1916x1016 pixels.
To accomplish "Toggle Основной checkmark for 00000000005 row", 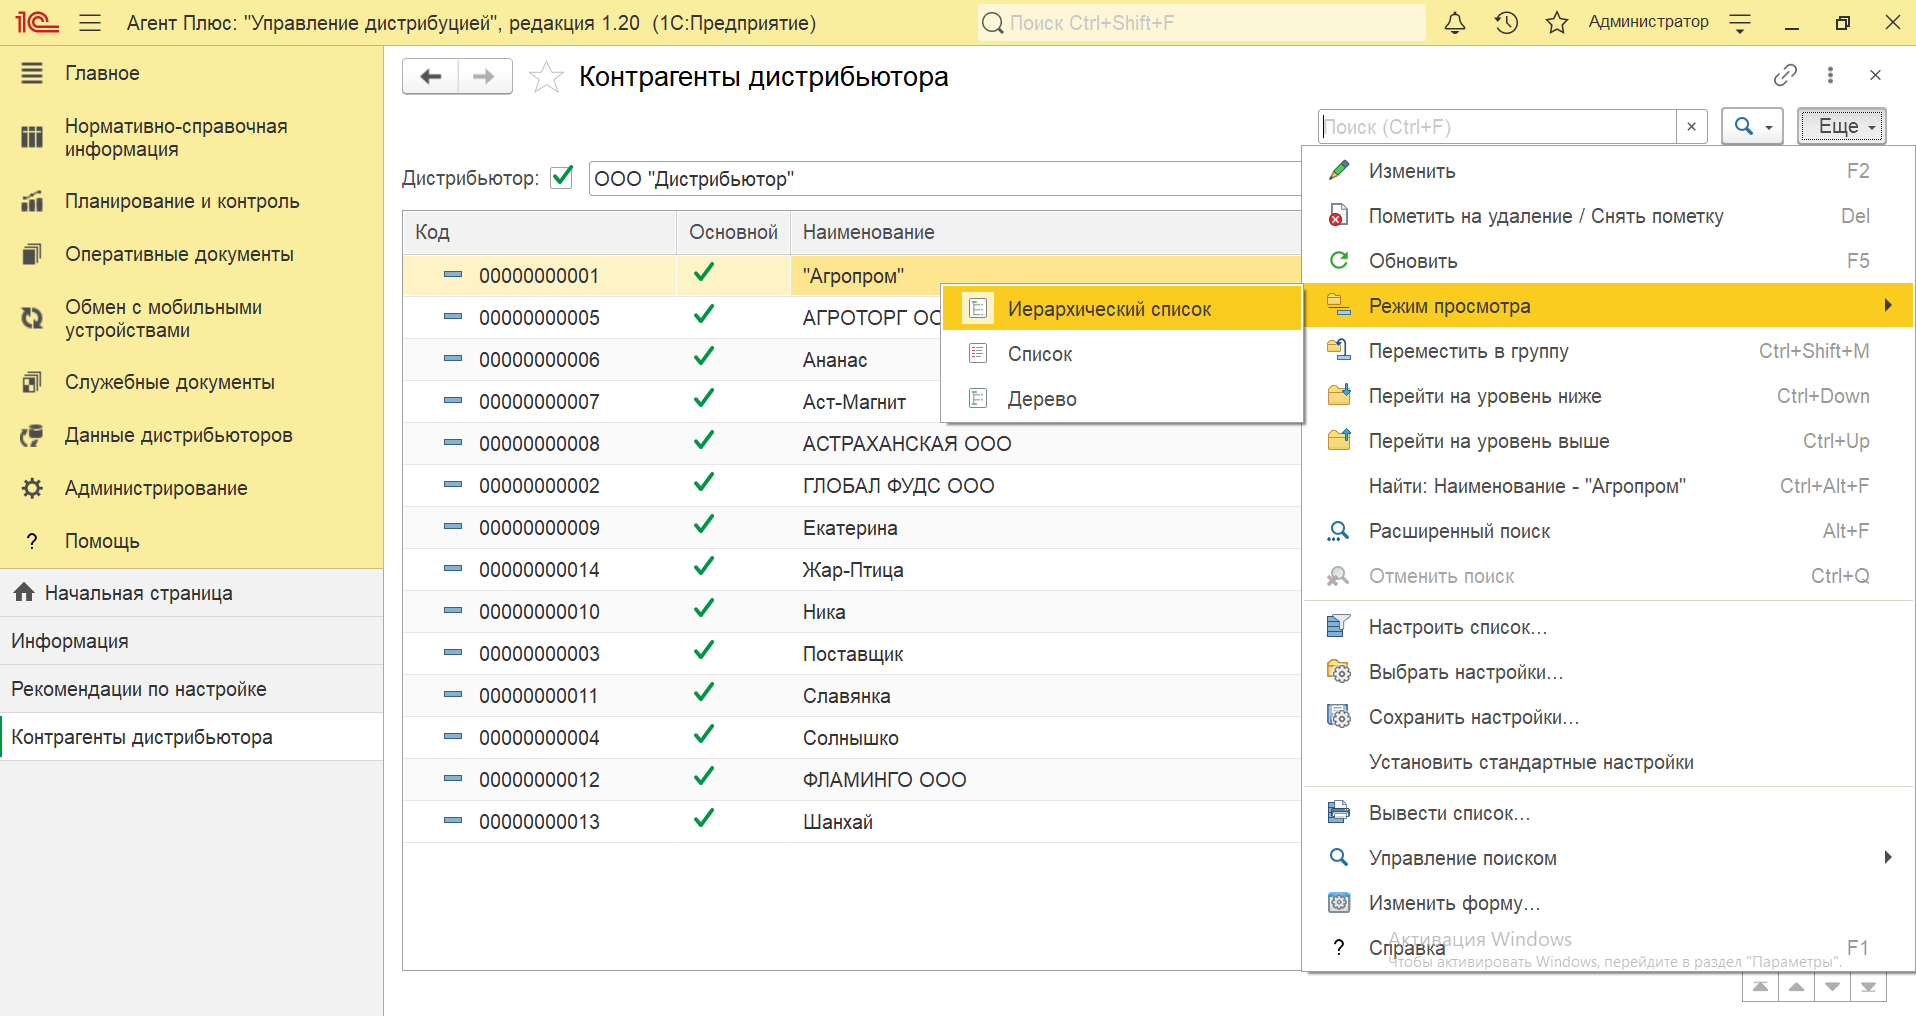I will click(x=704, y=315).
